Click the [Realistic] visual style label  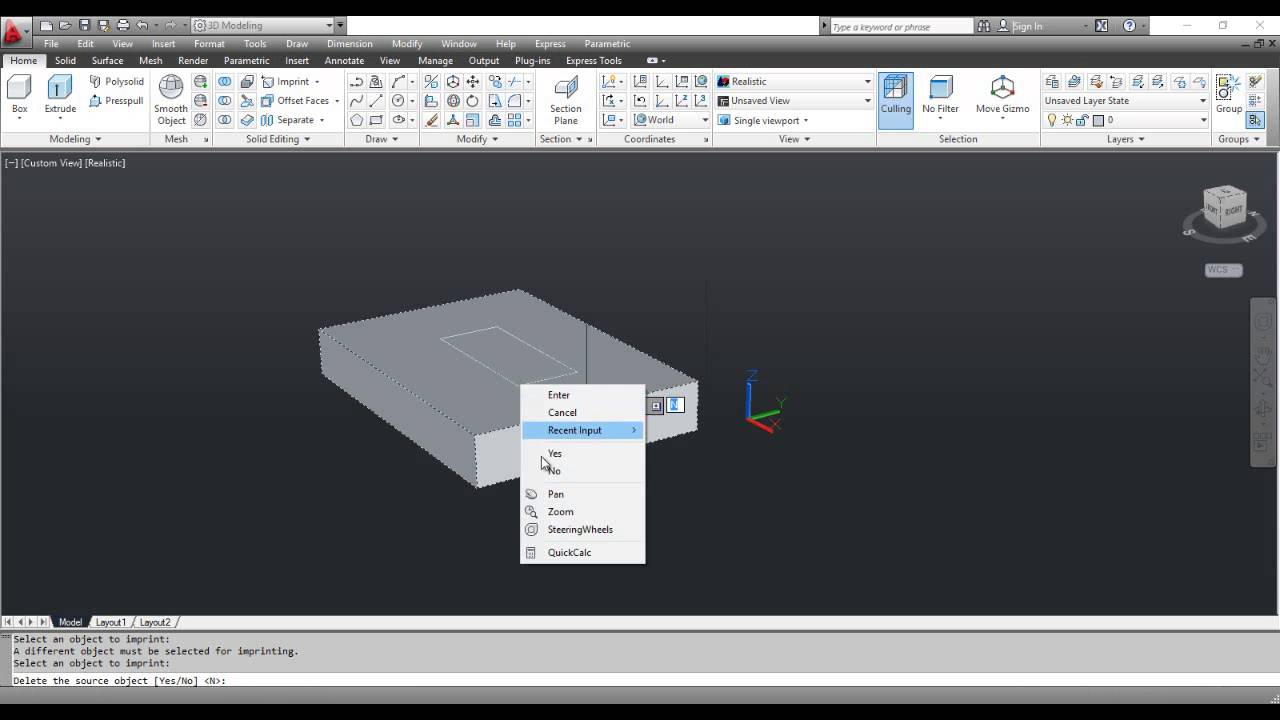click(x=105, y=162)
